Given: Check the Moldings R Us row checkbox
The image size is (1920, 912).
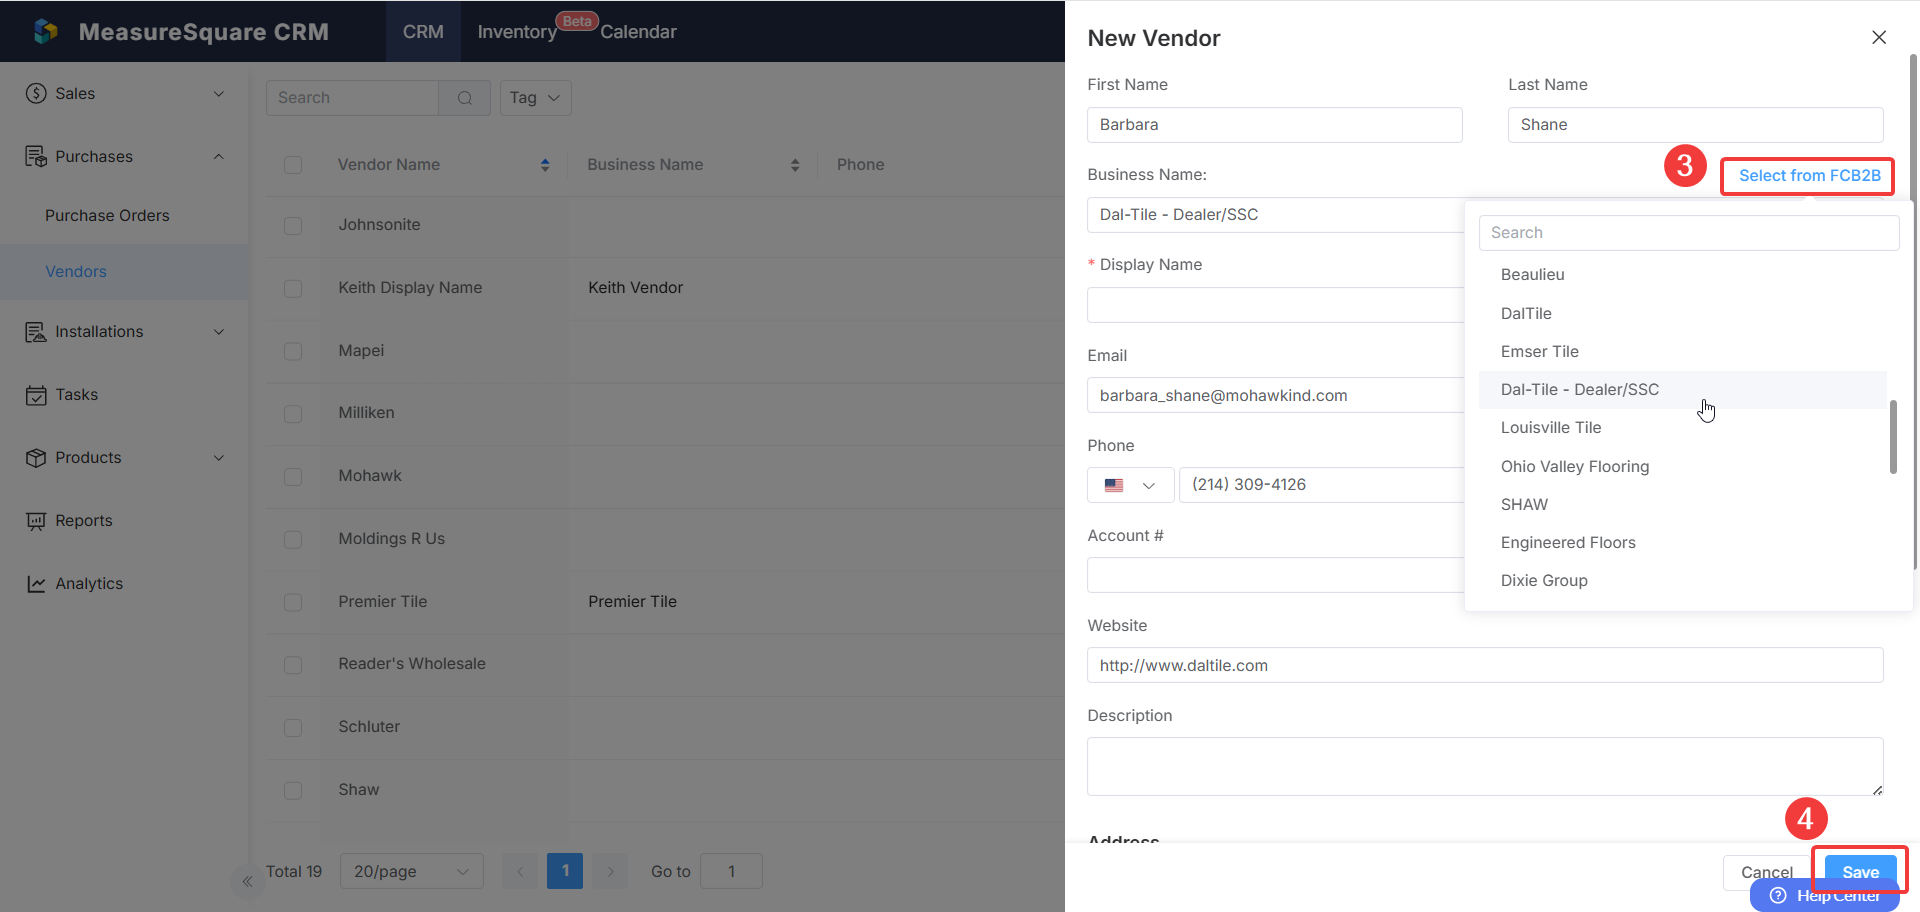Looking at the screenshot, I should 293,539.
